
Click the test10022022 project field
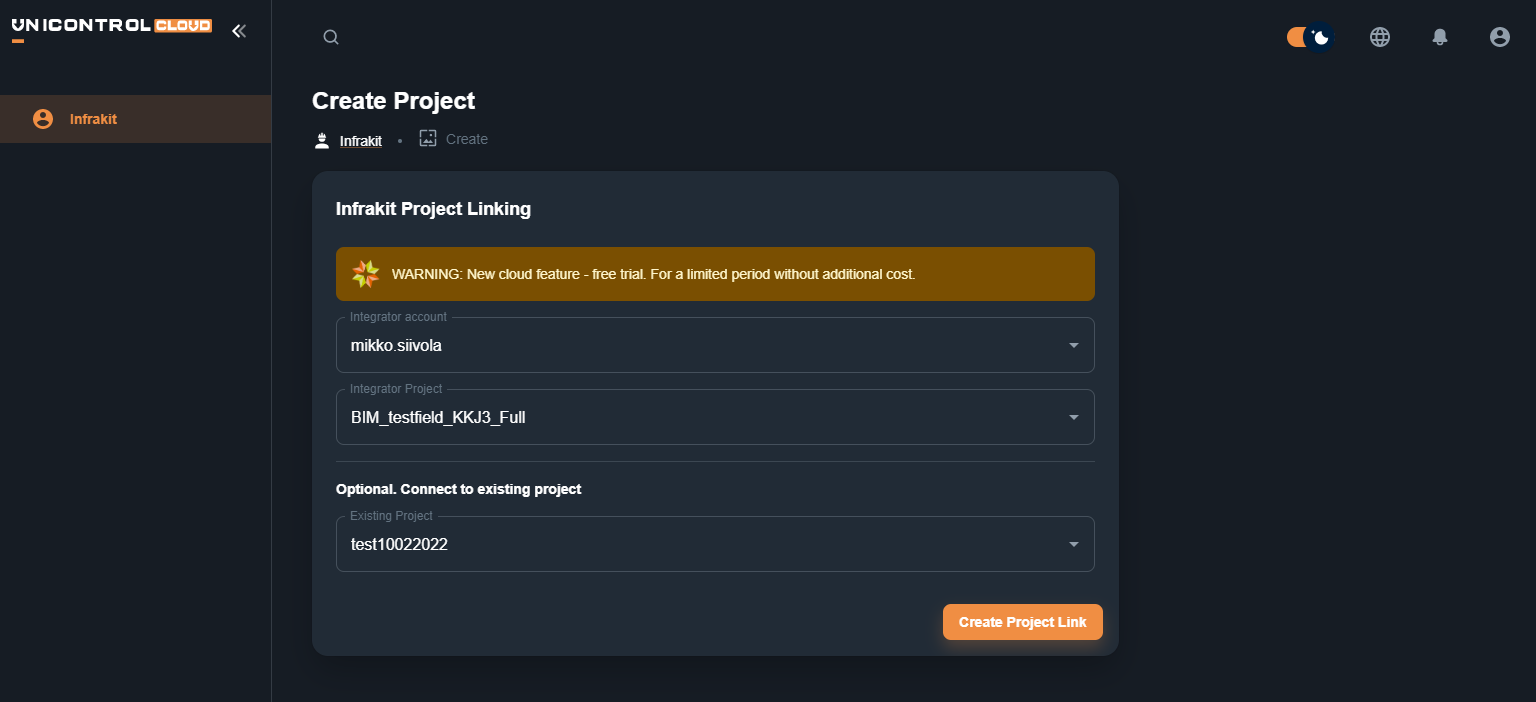pyautogui.click(x=700, y=544)
